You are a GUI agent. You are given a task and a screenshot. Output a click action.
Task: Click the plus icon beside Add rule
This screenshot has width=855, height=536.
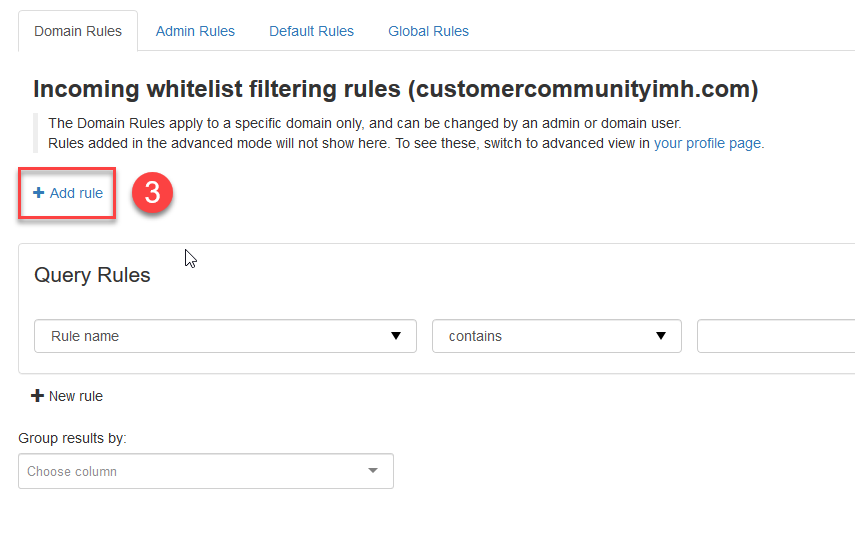coord(39,193)
